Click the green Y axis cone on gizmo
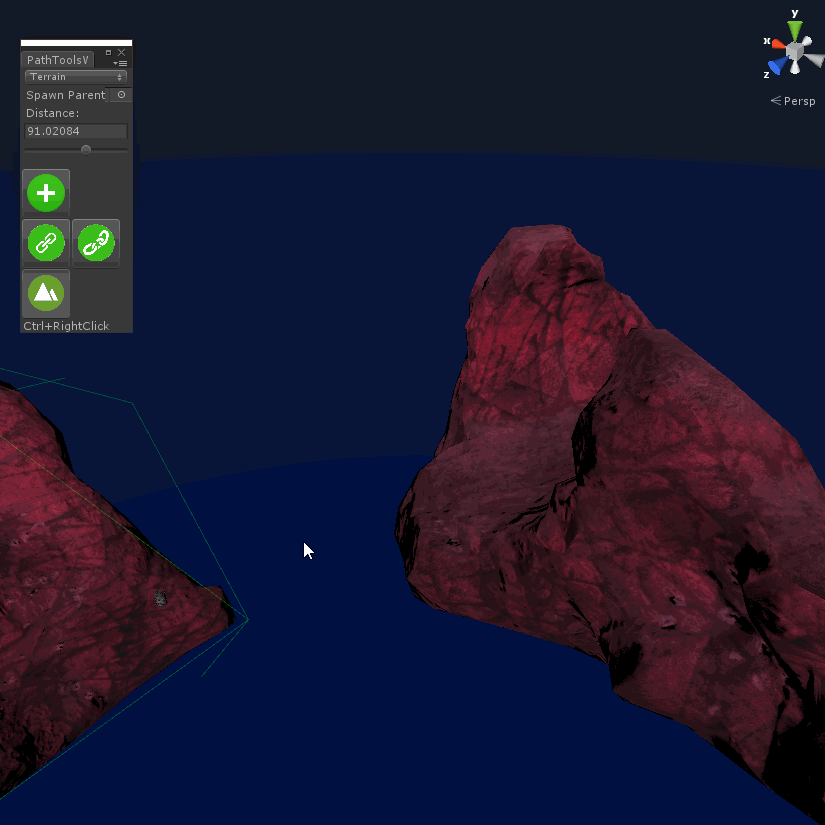The width and height of the screenshot is (825, 825). [795, 30]
